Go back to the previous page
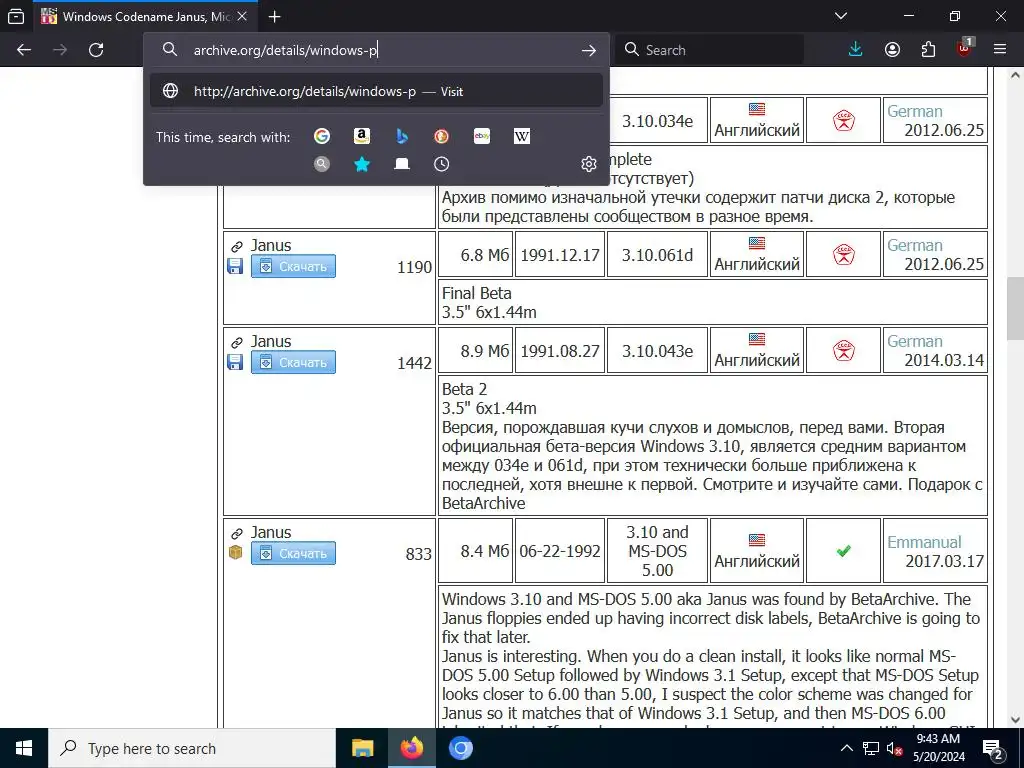The height and width of the screenshot is (768, 1024). click(x=24, y=50)
